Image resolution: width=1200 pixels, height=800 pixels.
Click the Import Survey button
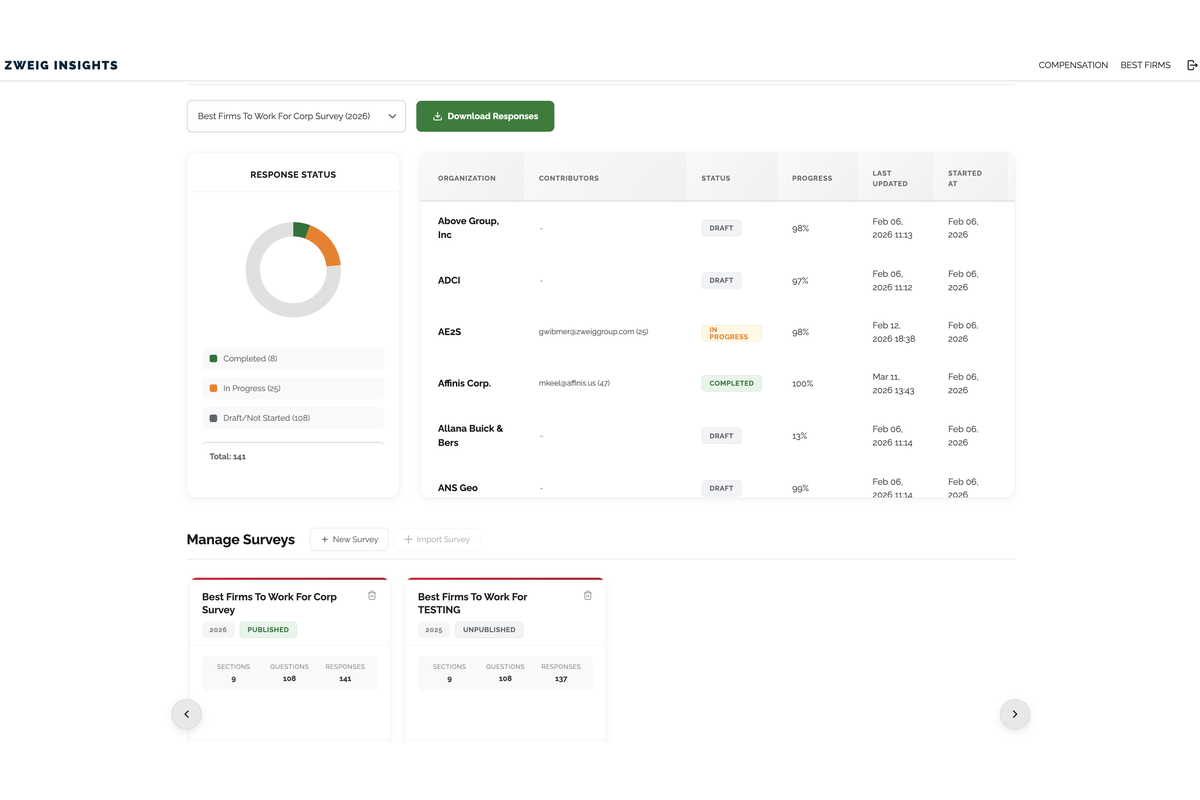coord(437,539)
